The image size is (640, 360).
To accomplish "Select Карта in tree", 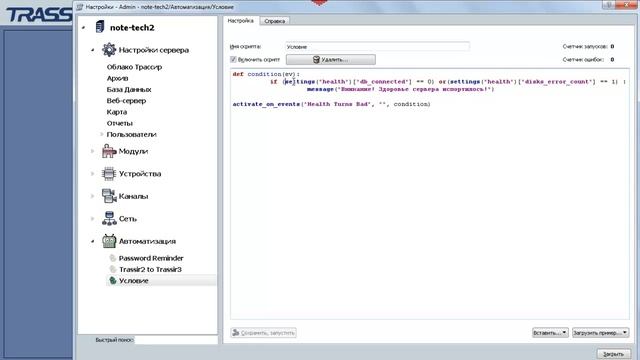I will 117,112.
